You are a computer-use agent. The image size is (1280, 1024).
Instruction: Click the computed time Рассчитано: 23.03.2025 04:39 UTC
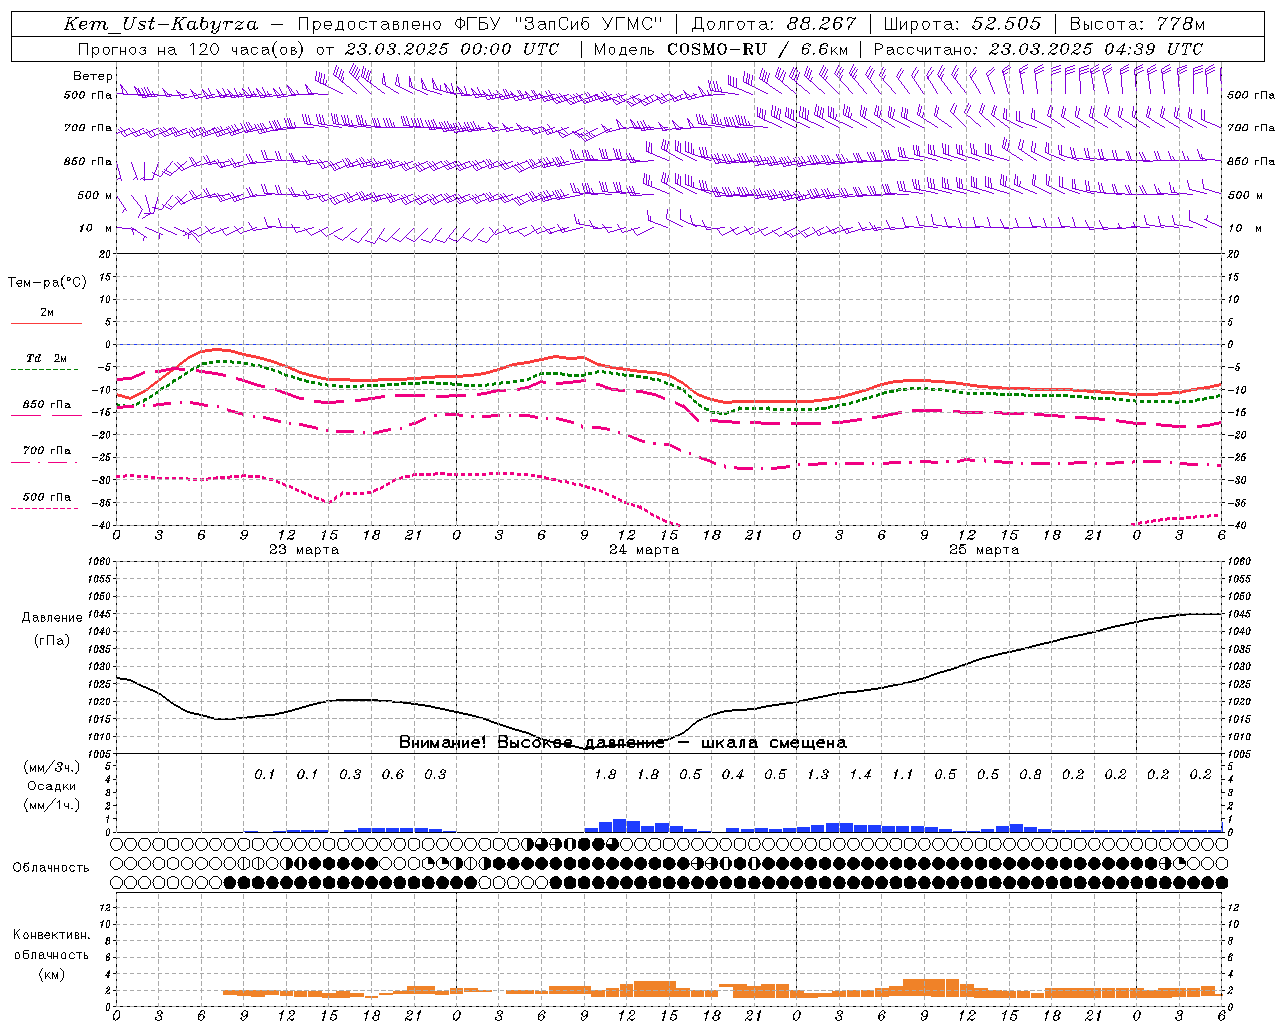[1038, 49]
